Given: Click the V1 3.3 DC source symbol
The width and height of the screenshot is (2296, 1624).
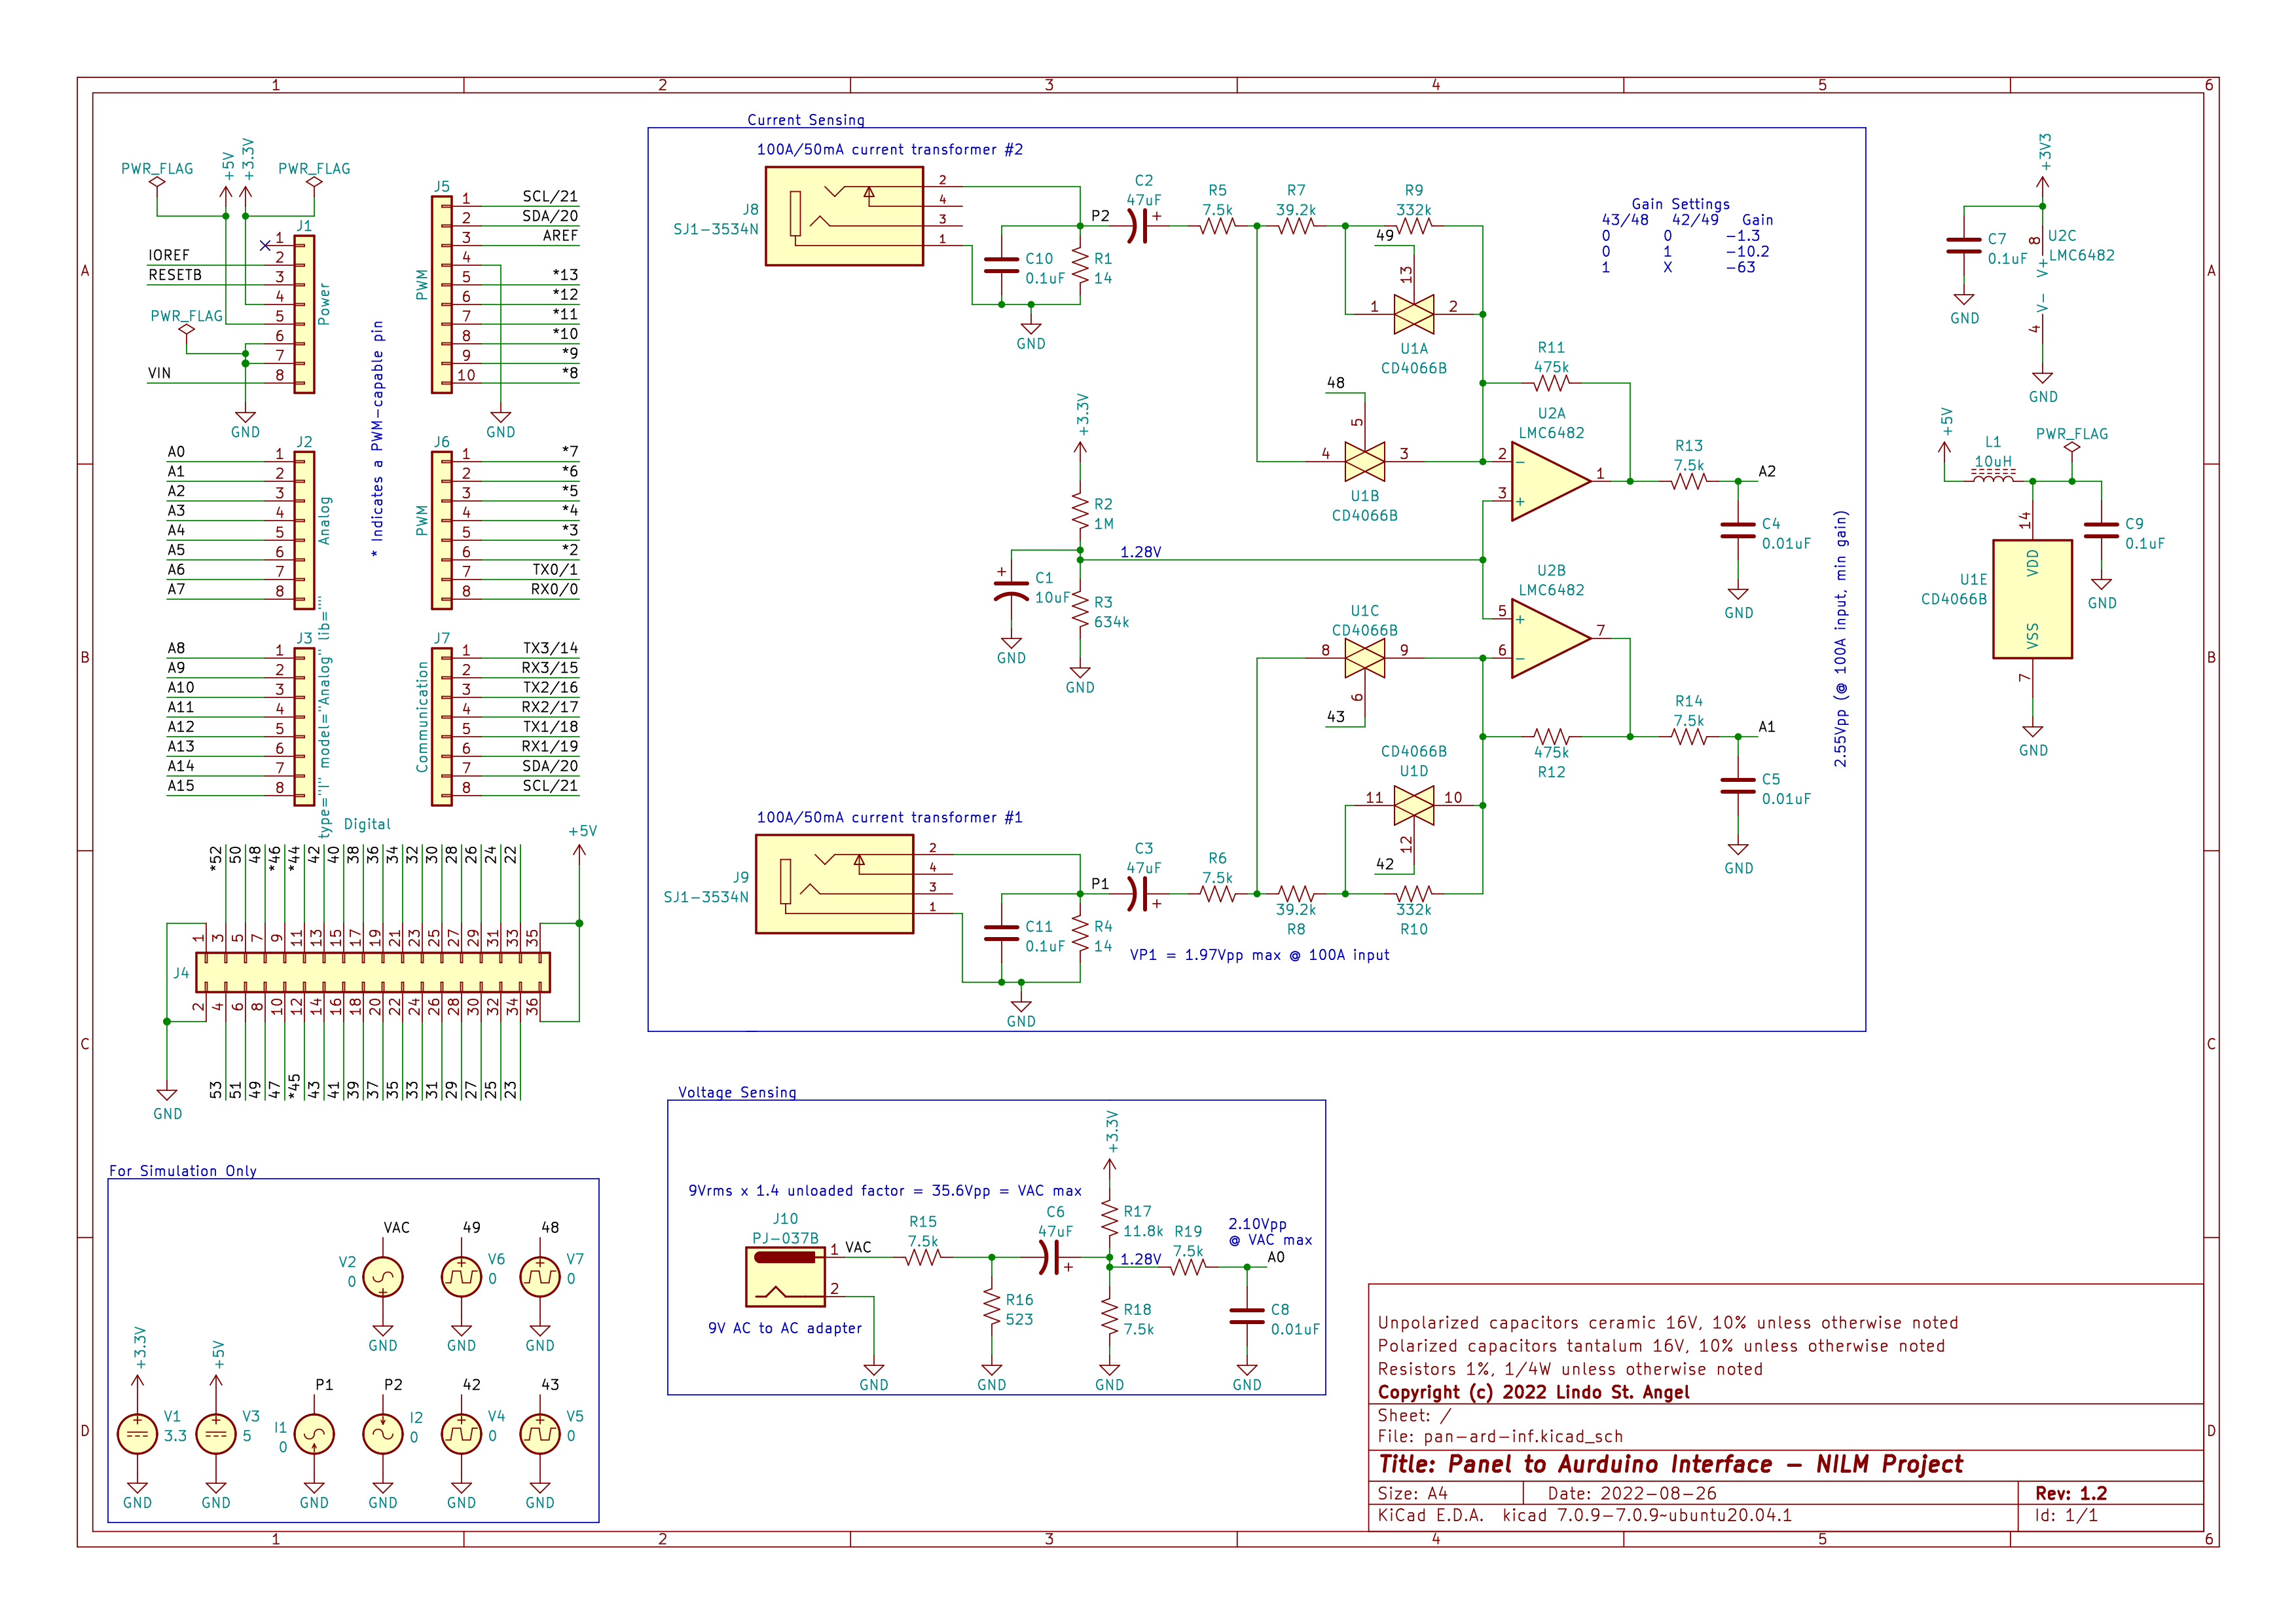Looking at the screenshot, I should [137, 1434].
